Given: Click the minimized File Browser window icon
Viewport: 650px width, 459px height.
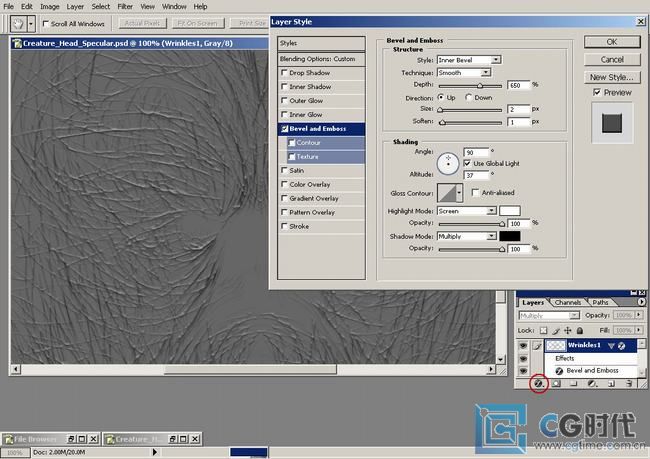Looking at the screenshot, I should coord(8,439).
